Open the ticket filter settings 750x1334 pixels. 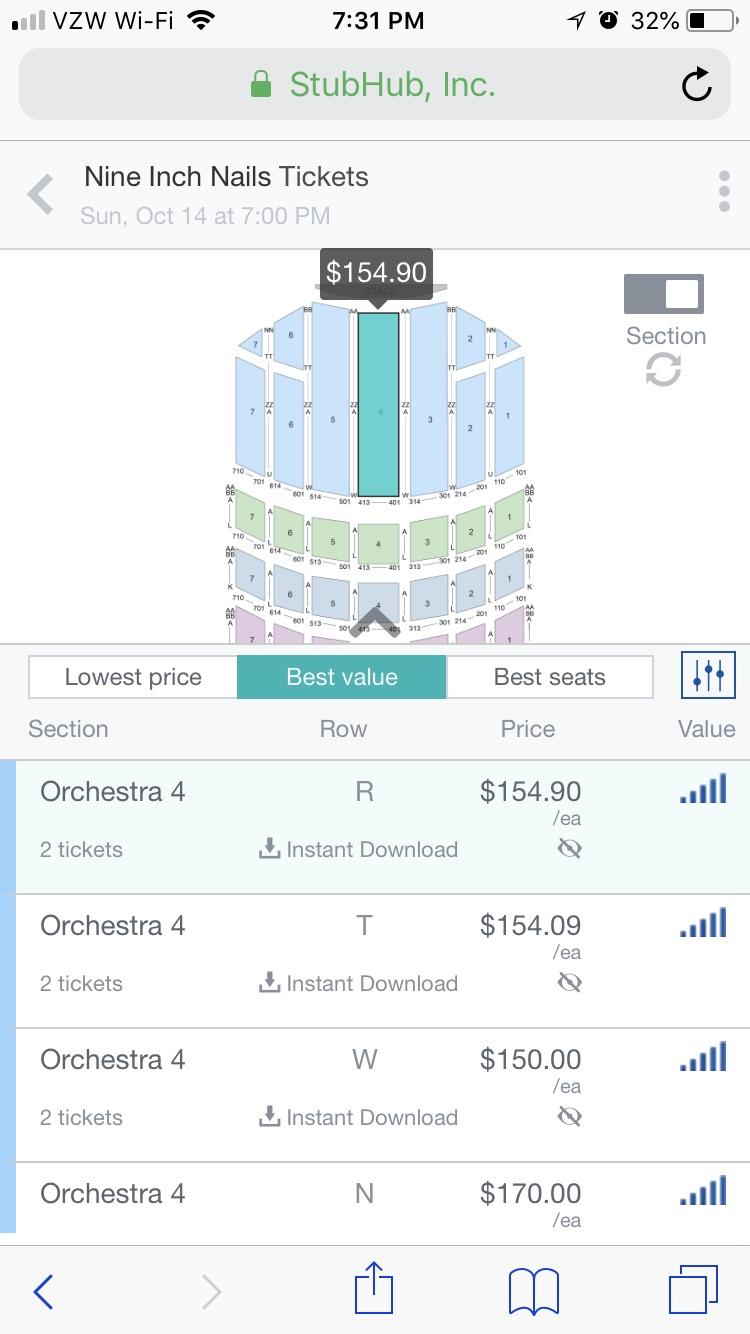708,677
